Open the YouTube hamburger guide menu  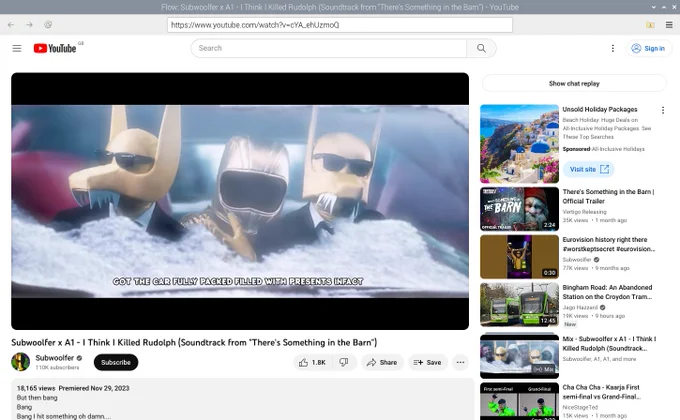[x=16, y=48]
